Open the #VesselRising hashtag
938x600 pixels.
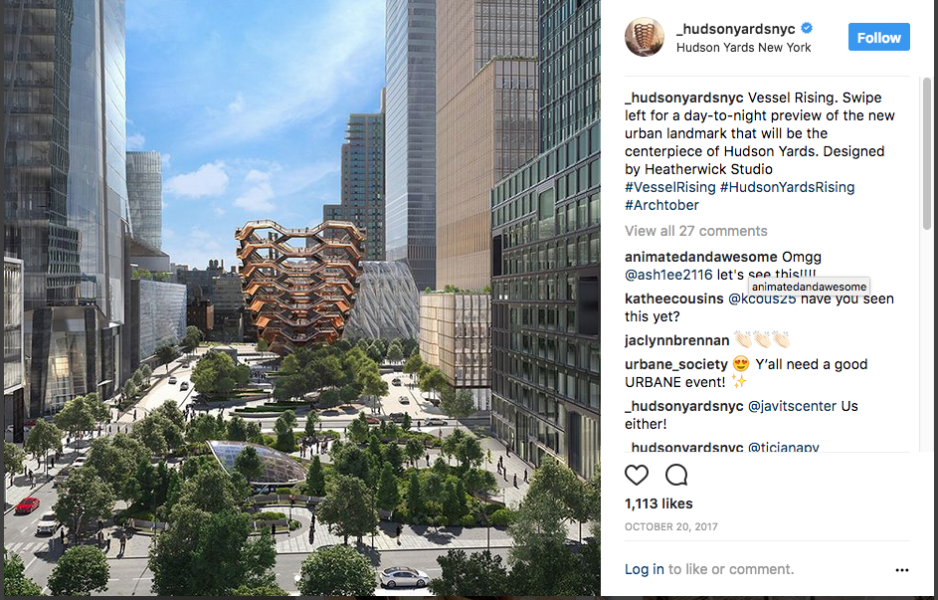pos(670,187)
